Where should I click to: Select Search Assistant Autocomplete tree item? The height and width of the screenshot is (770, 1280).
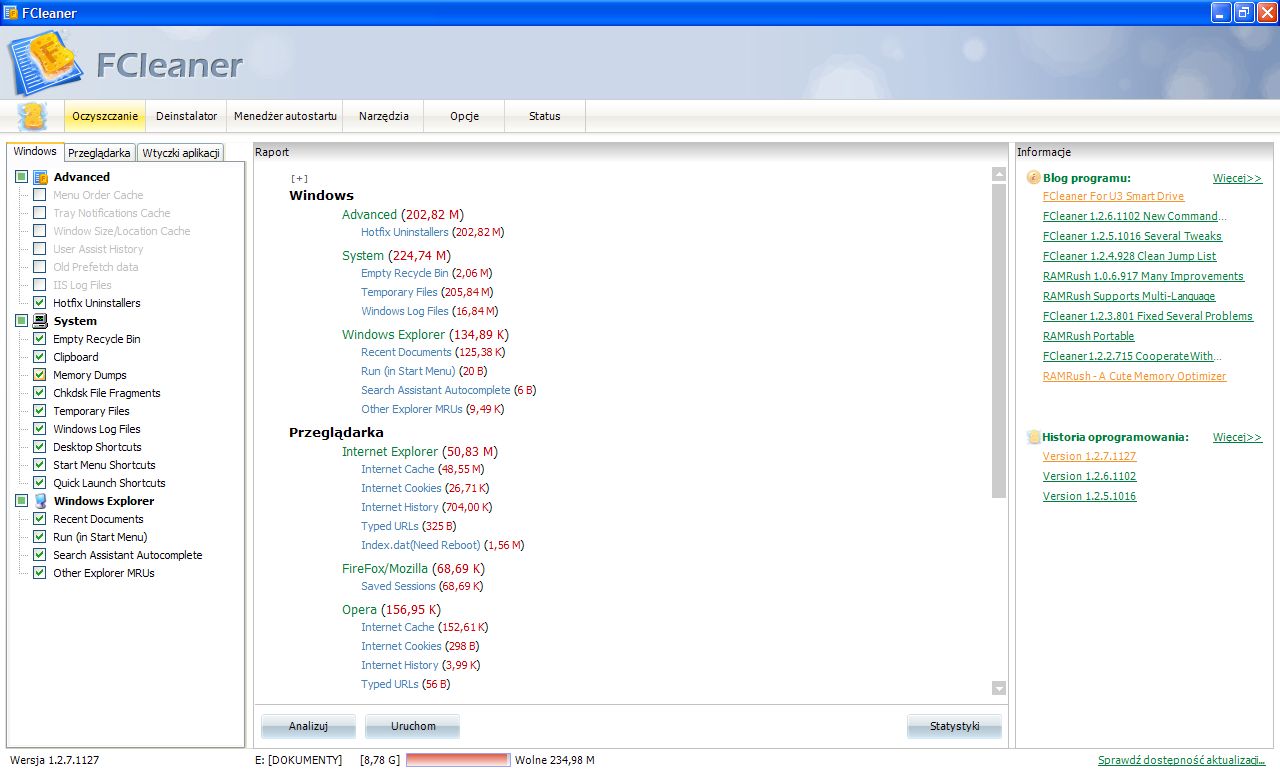click(128, 555)
